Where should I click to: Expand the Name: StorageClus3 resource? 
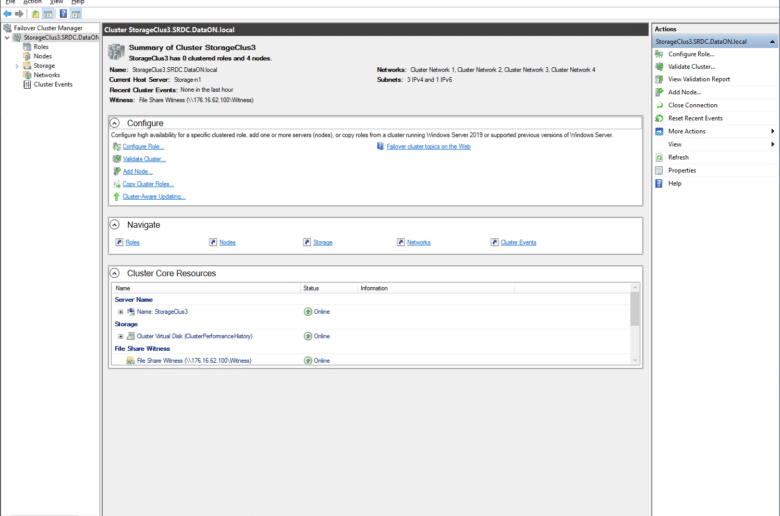(x=120, y=312)
